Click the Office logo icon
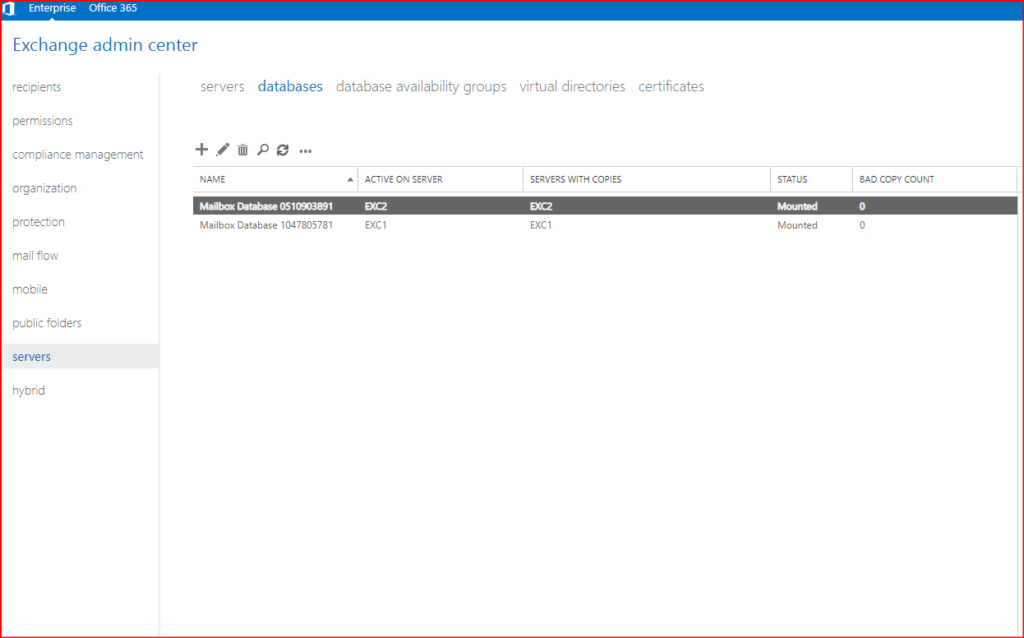The width and height of the screenshot is (1024, 638). [x=9, y=8]
